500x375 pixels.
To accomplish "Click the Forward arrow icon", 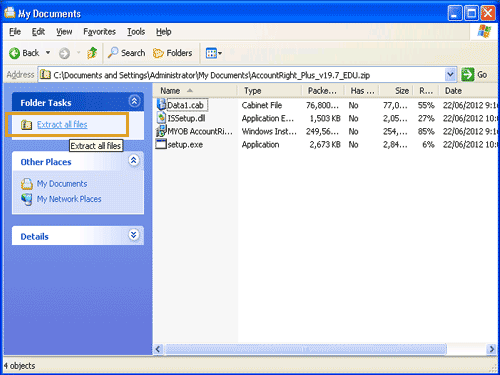I will pyautogui.click(x=64, y=53).
